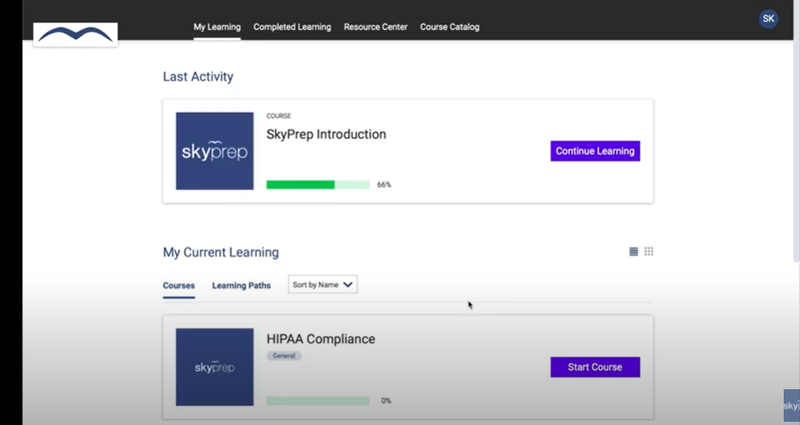Click the HIPAA Compliance progress bar
This screenshot has width=800, height=425.
pyautogui.click(x=317, y=401)
